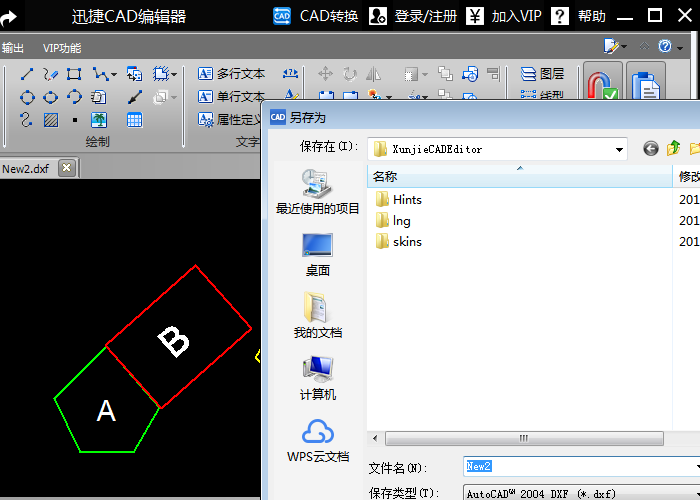Click the 文件名 filename input field
This screenshot has width=700, height=500.
(580, 467)
